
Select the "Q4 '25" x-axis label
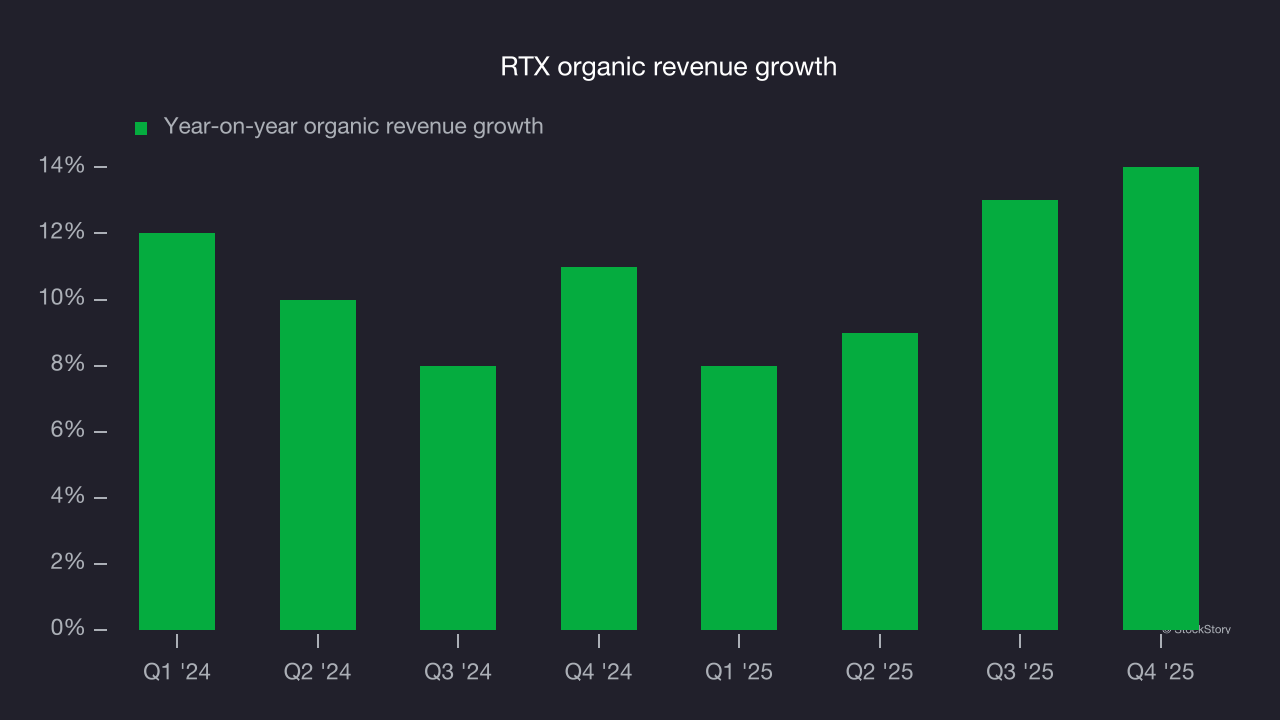click(x=1161, y=672)
